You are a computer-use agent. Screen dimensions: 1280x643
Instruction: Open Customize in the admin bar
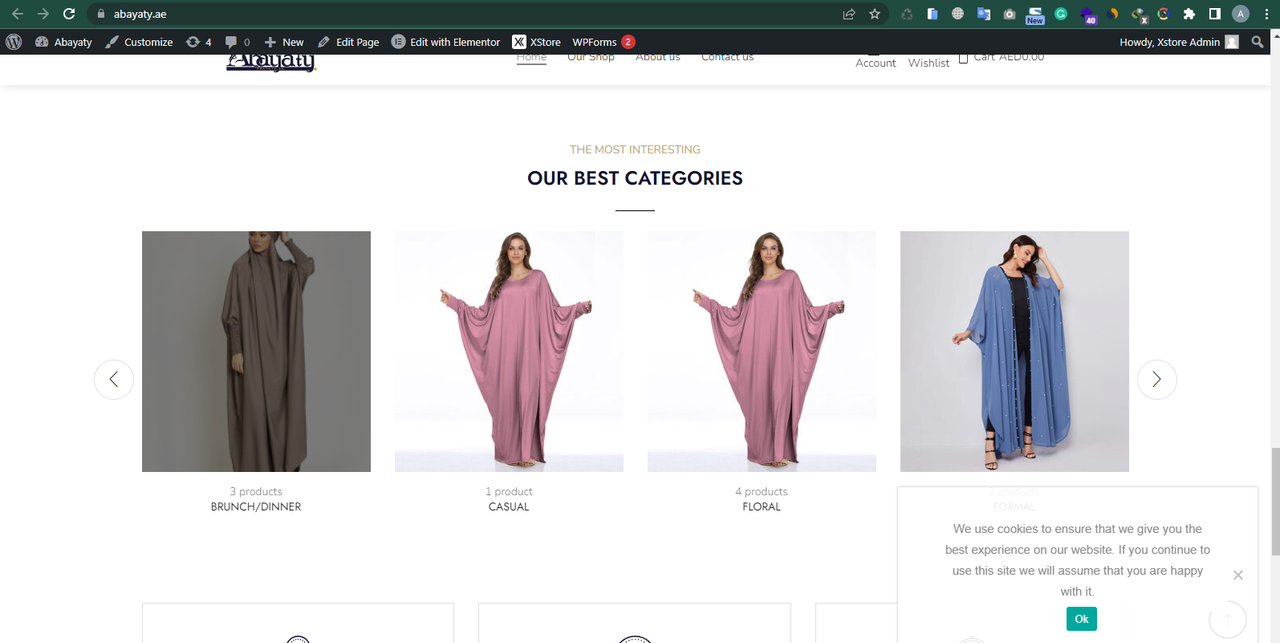[x=140, y=42]
